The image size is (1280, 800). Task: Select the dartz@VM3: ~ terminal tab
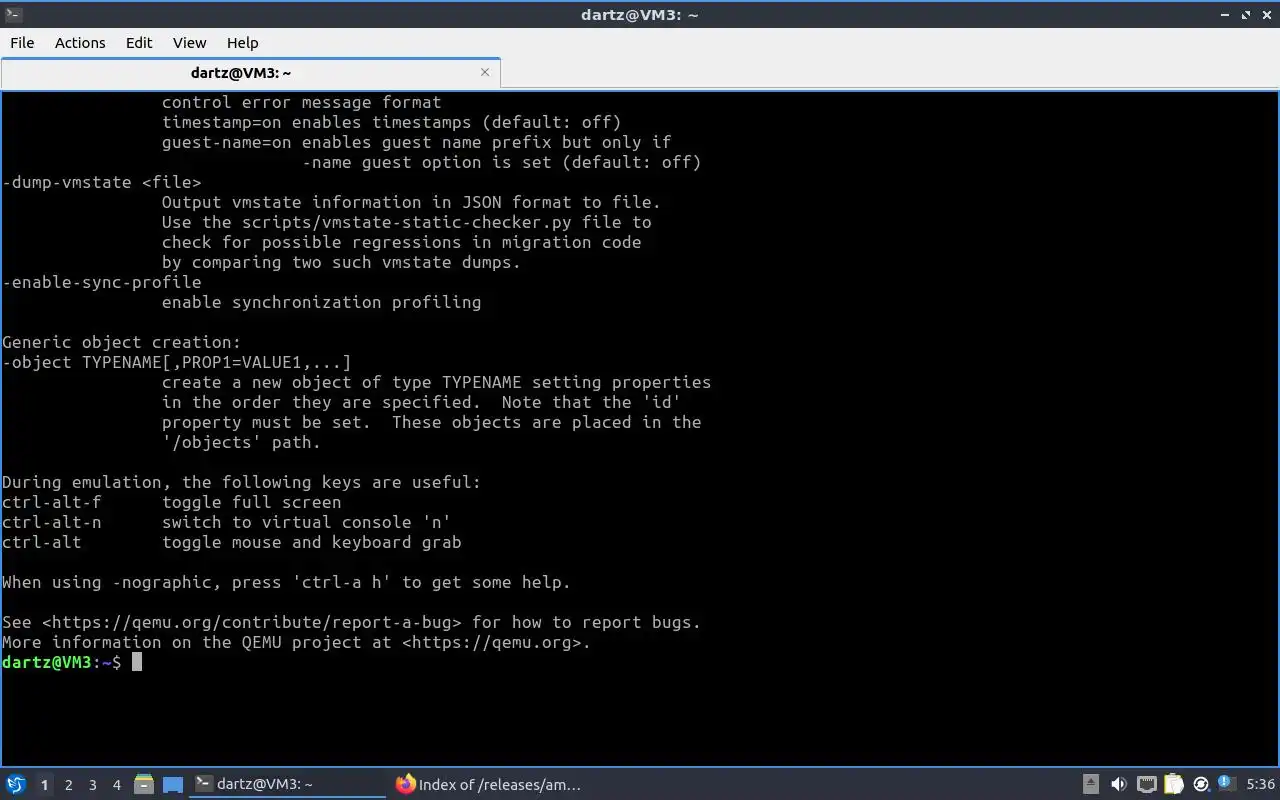(250, 73)
